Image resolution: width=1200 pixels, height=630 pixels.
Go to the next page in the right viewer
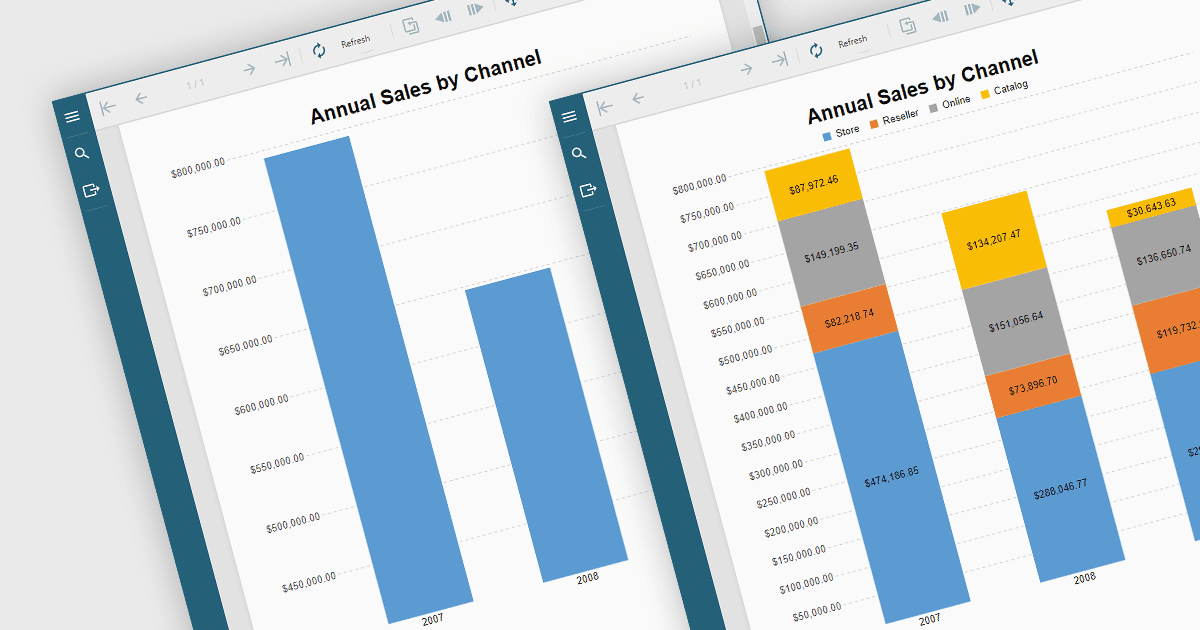[746, 68]
